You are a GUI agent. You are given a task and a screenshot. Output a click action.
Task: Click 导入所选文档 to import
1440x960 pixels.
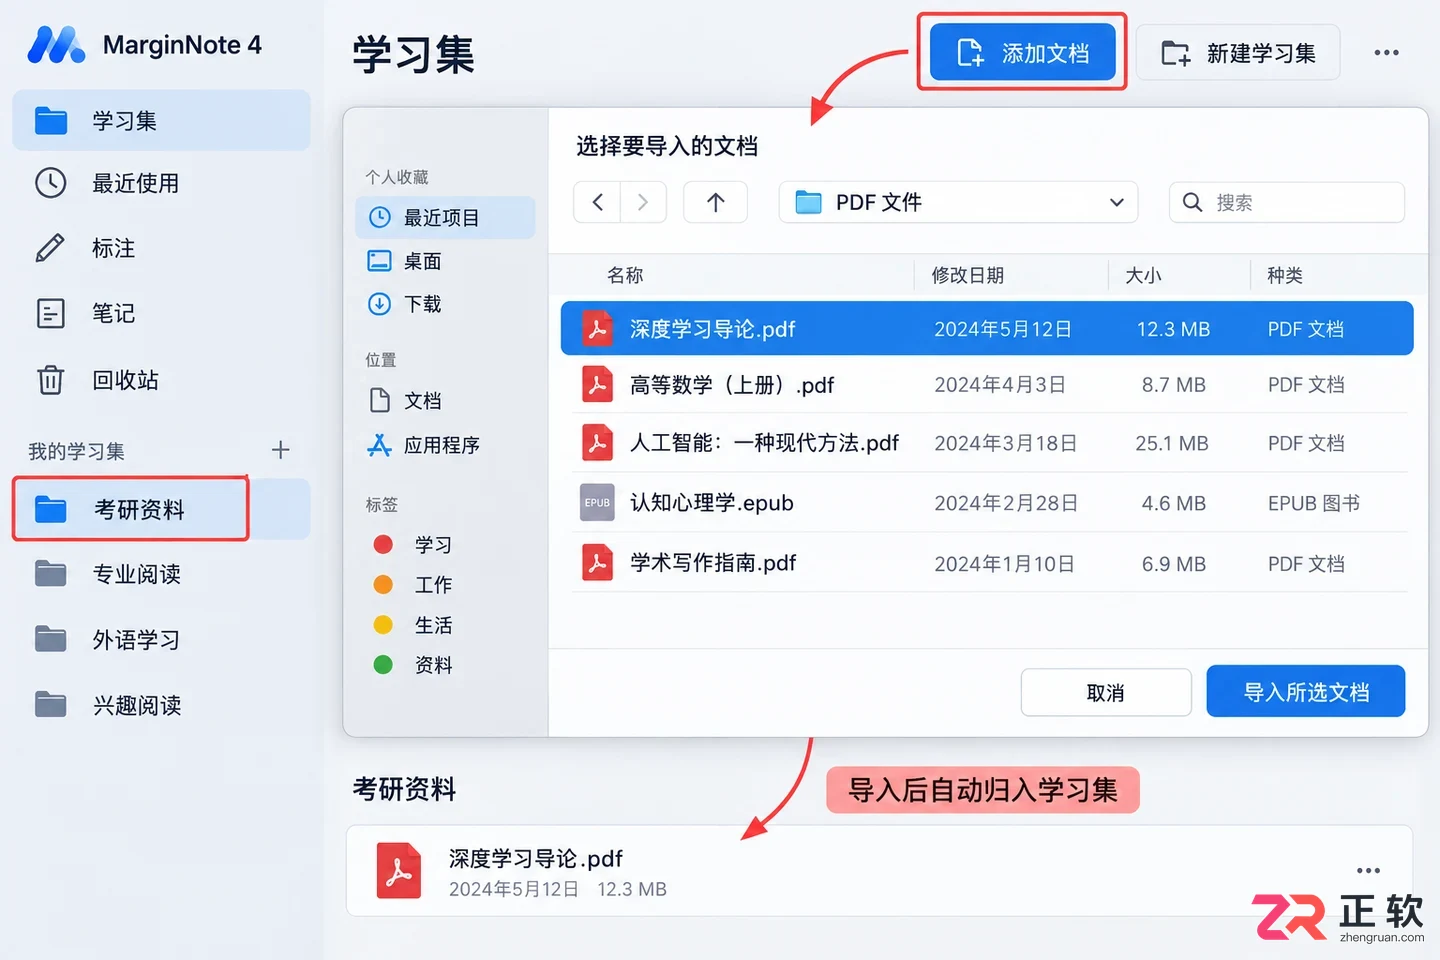click(1306, 691)
